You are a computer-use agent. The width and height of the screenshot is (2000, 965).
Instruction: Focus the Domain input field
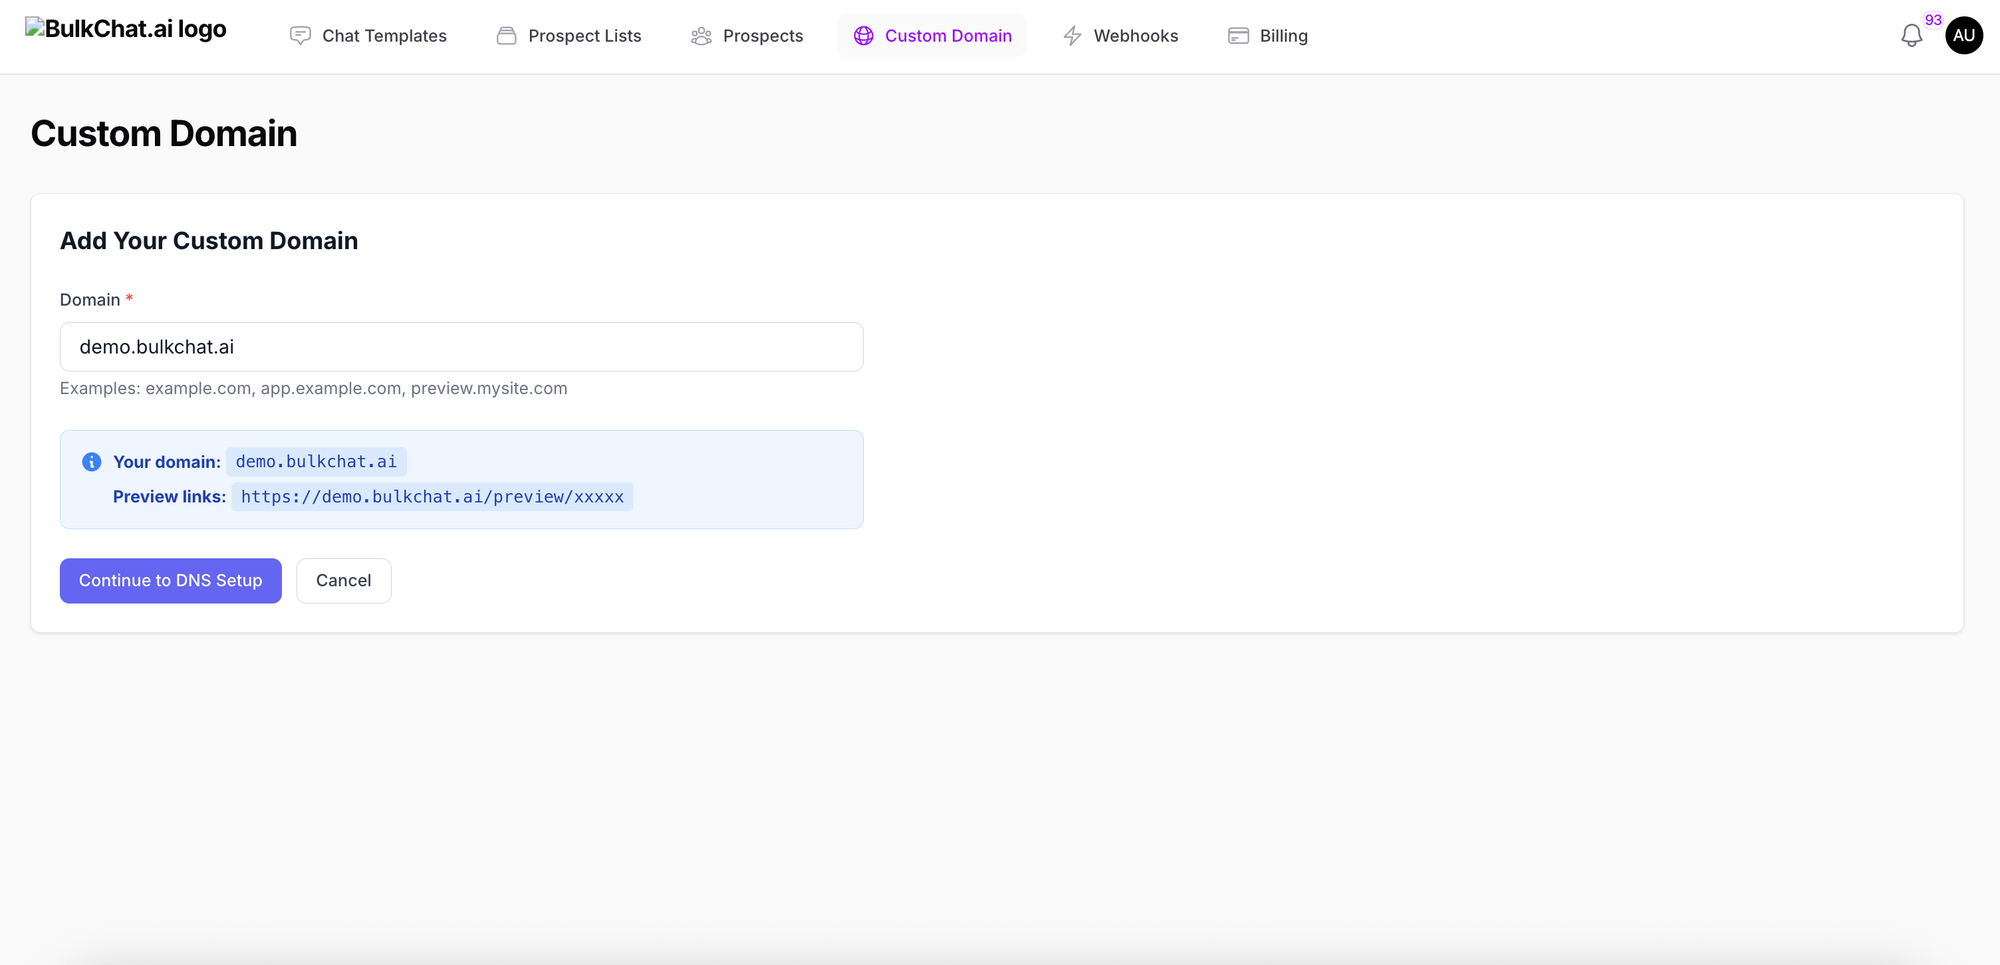point(461,347)
